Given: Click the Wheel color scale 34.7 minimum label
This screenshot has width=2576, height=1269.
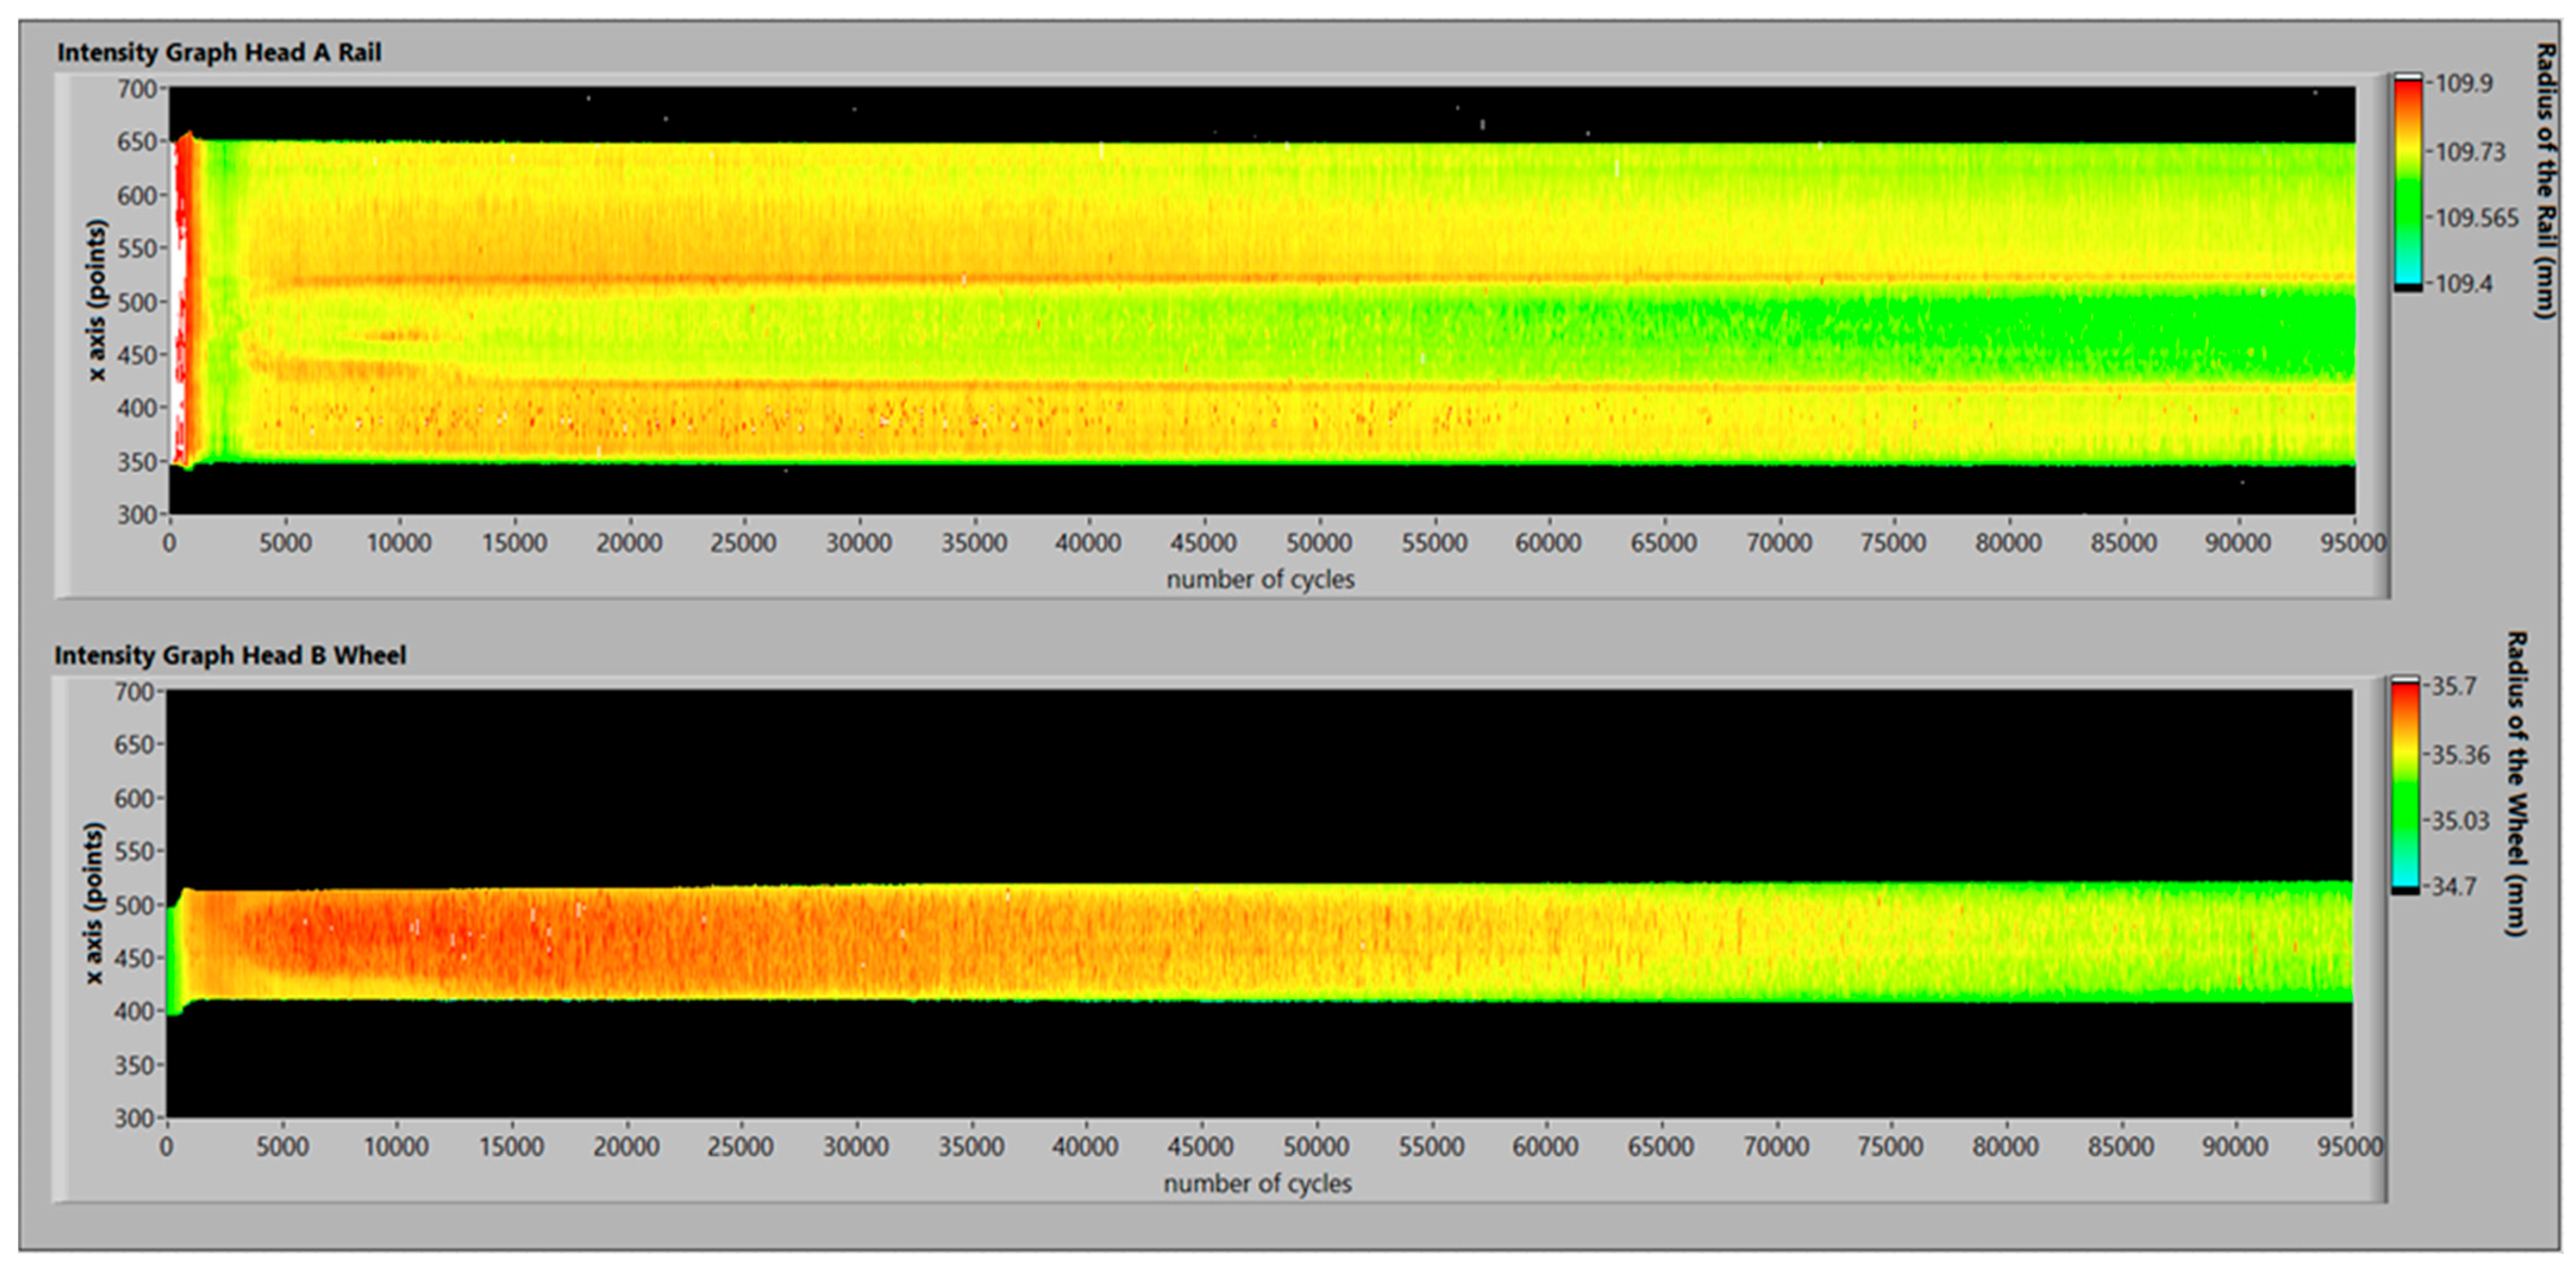Looking at the screenshot, I should click(2454, 887).
